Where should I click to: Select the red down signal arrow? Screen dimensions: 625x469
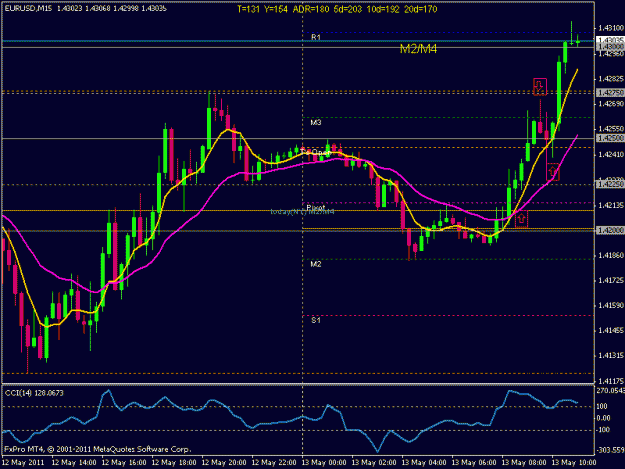point(540,87)
